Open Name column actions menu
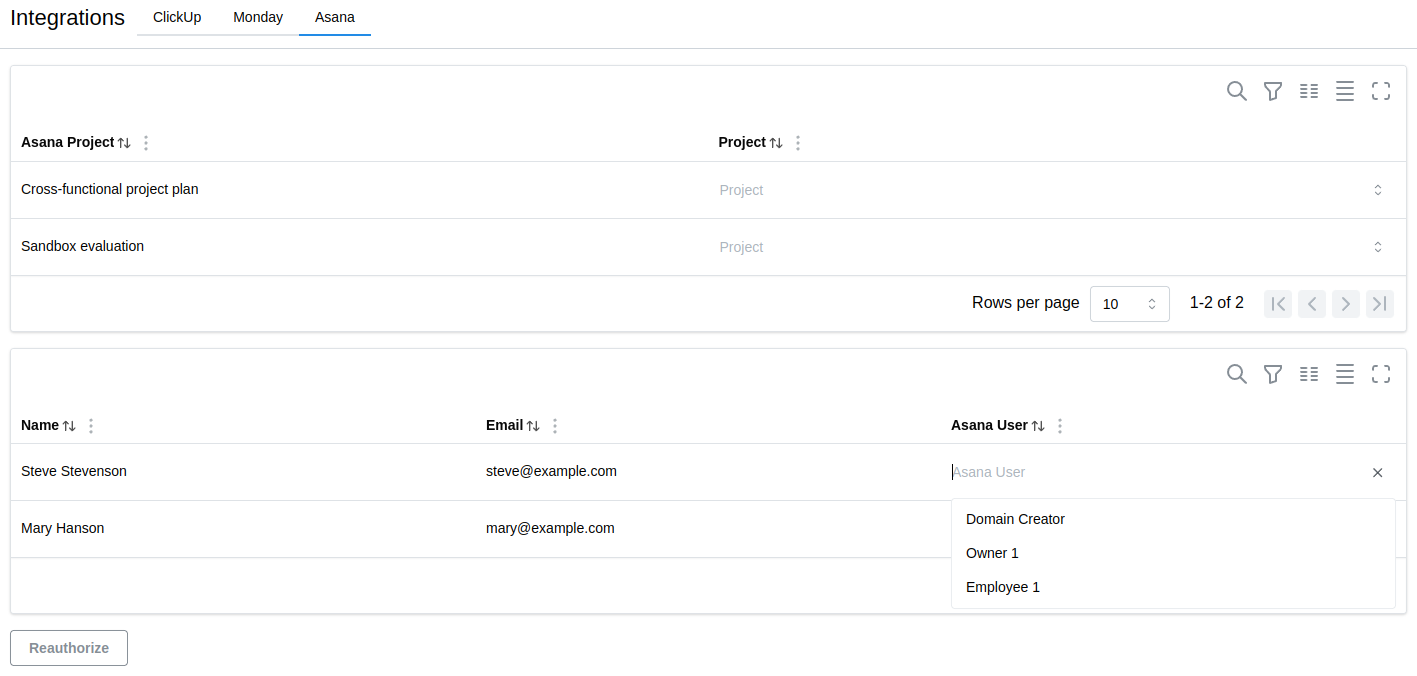 [x=91, y=426]
